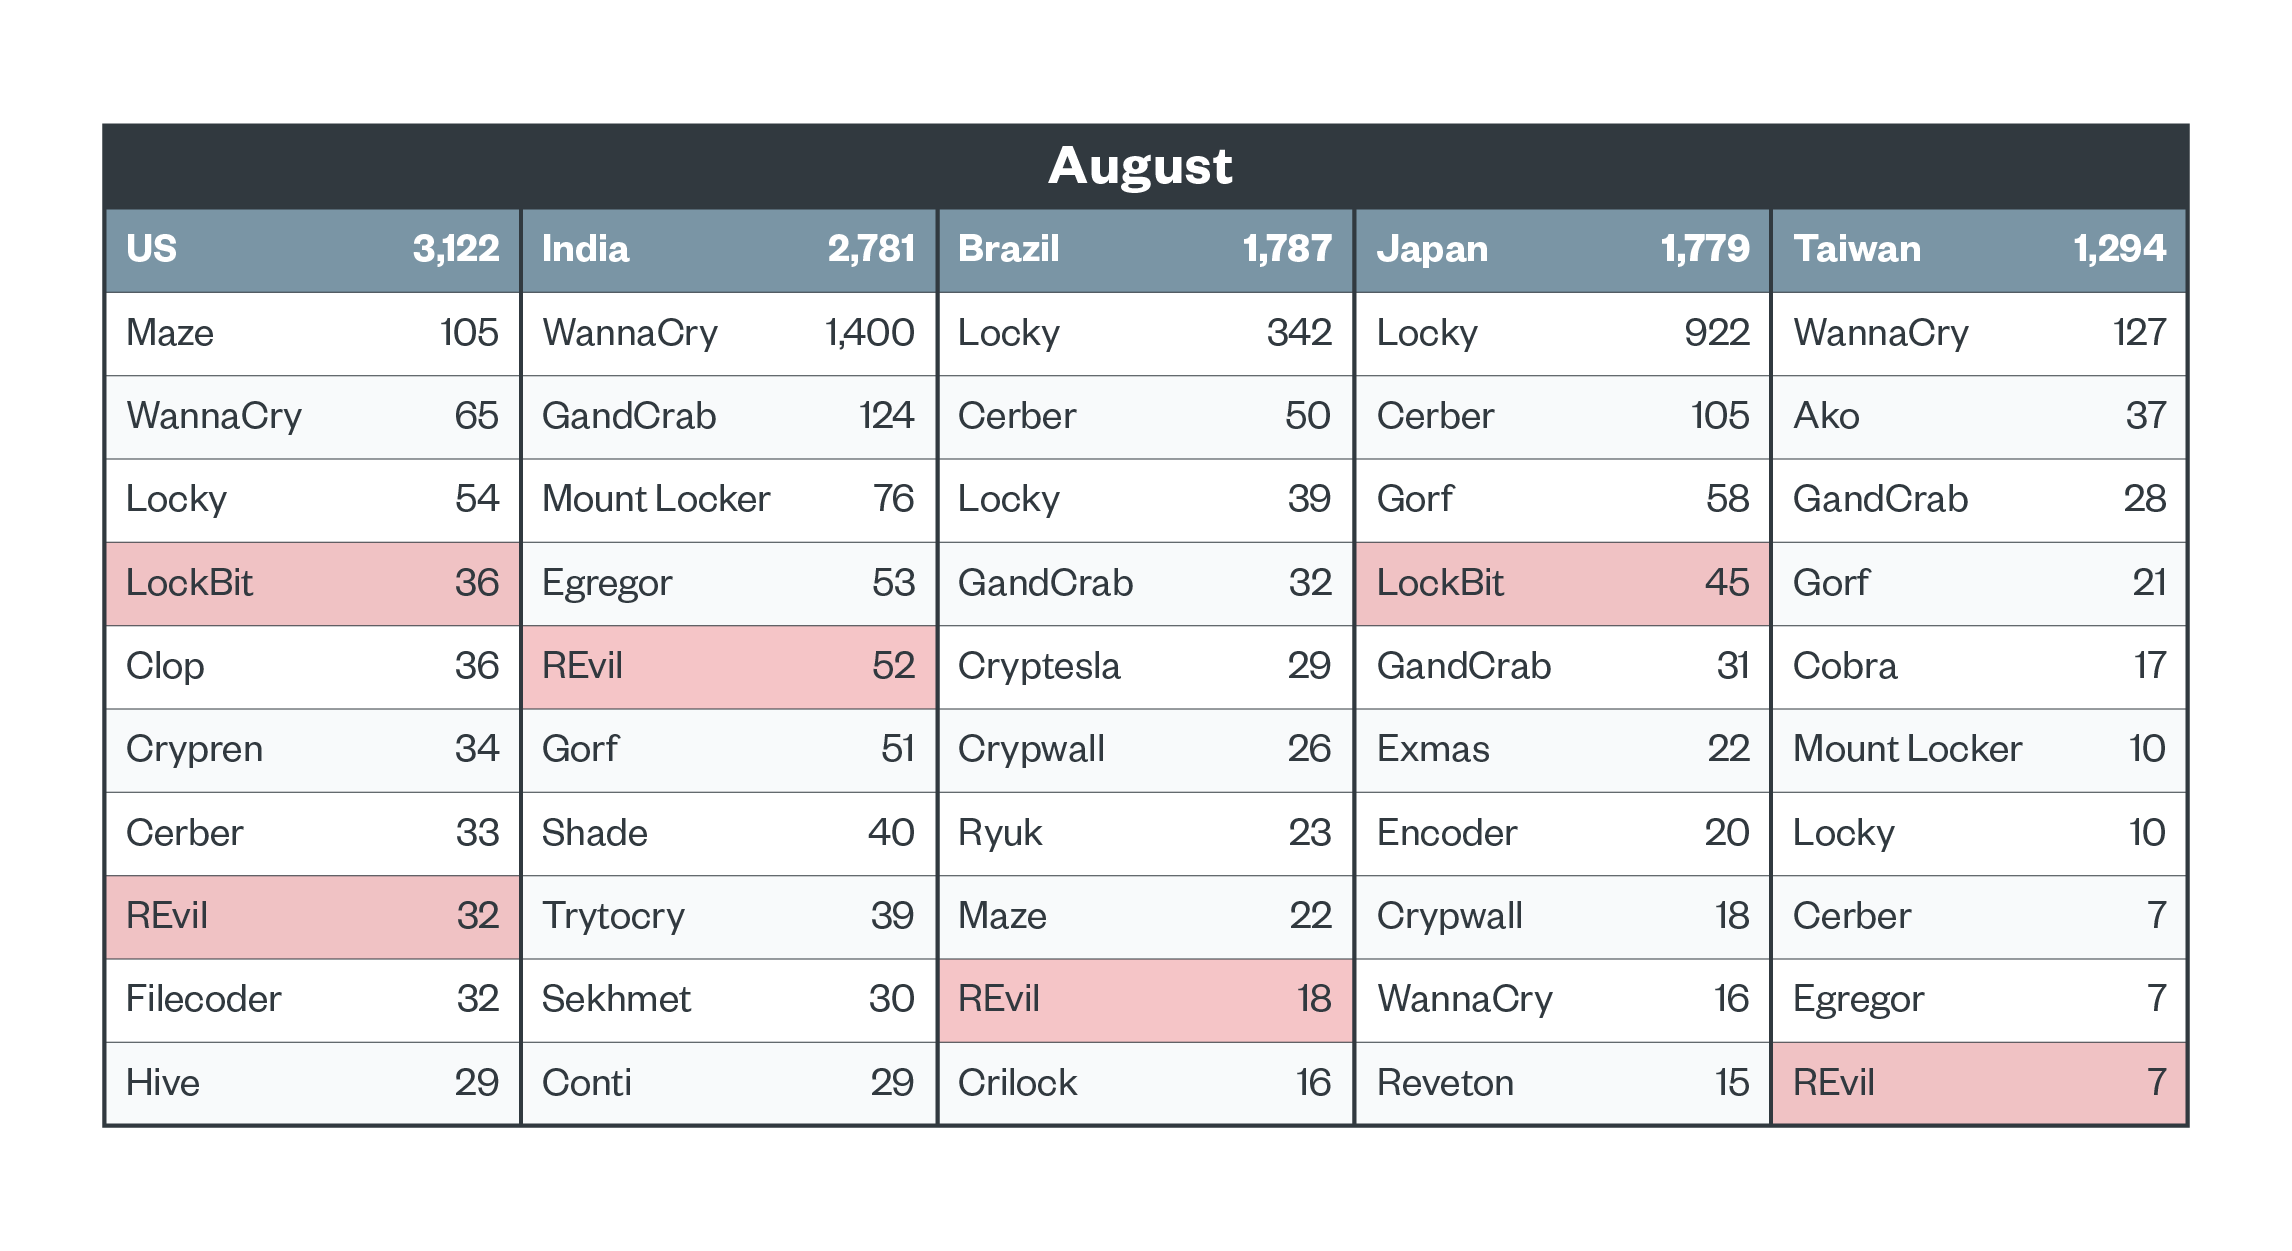Click highlighted REvil row in Taiwan column
Screen dimensions: 2292x1251
coord(1979,1083)
